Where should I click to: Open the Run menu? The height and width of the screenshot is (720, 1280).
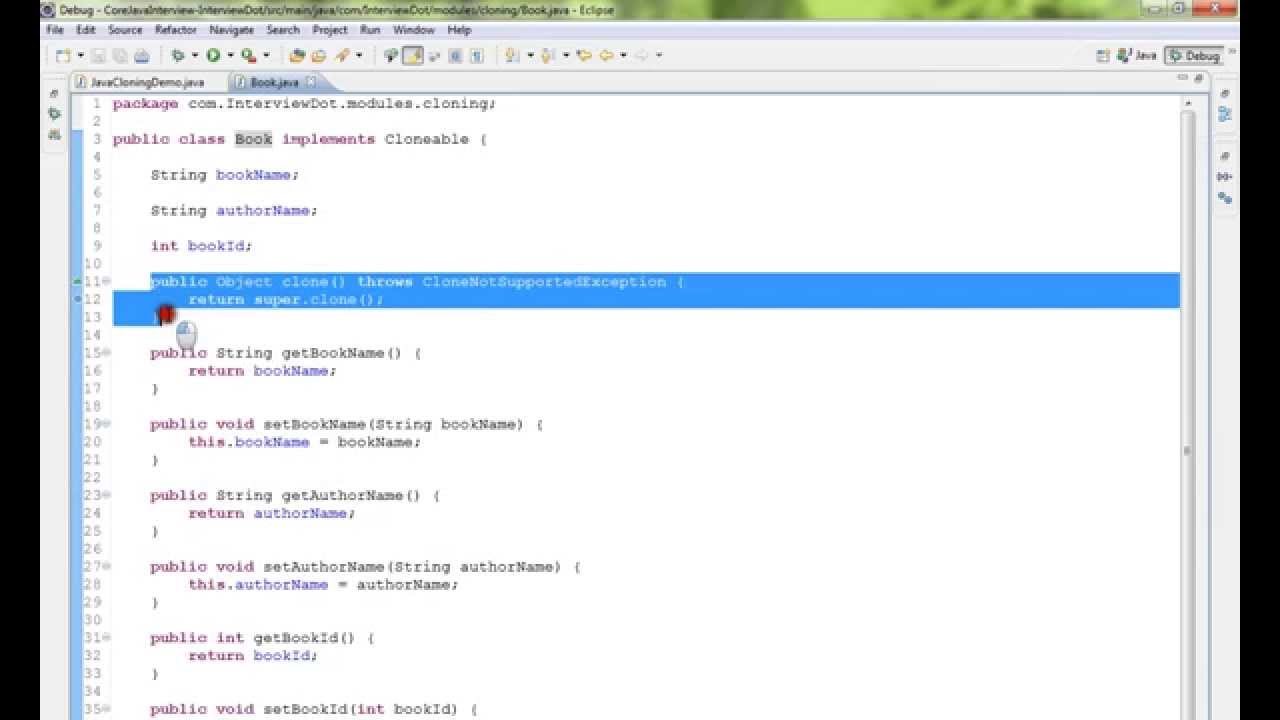point(370,30)
